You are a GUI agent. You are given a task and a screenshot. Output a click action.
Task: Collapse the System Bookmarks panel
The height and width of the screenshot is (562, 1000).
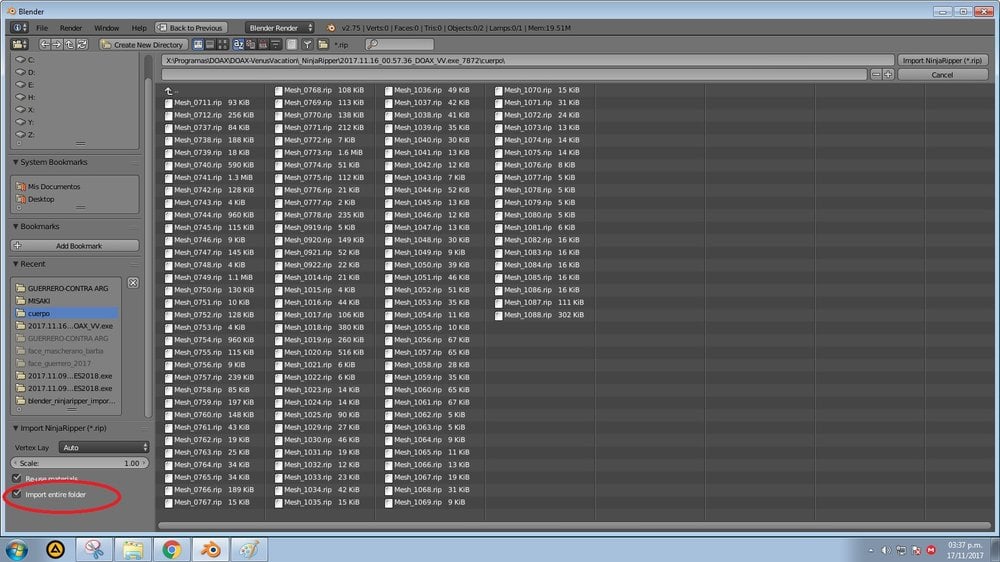tap(15, 163)
